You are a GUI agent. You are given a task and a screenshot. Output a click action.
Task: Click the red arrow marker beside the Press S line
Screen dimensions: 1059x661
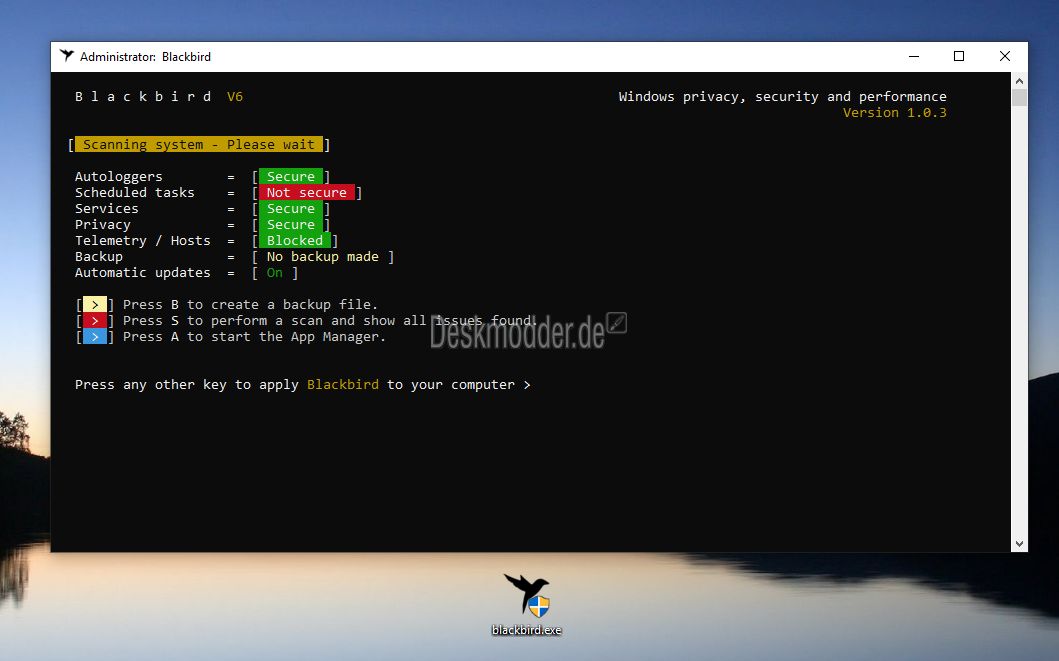tap(95, 321)
